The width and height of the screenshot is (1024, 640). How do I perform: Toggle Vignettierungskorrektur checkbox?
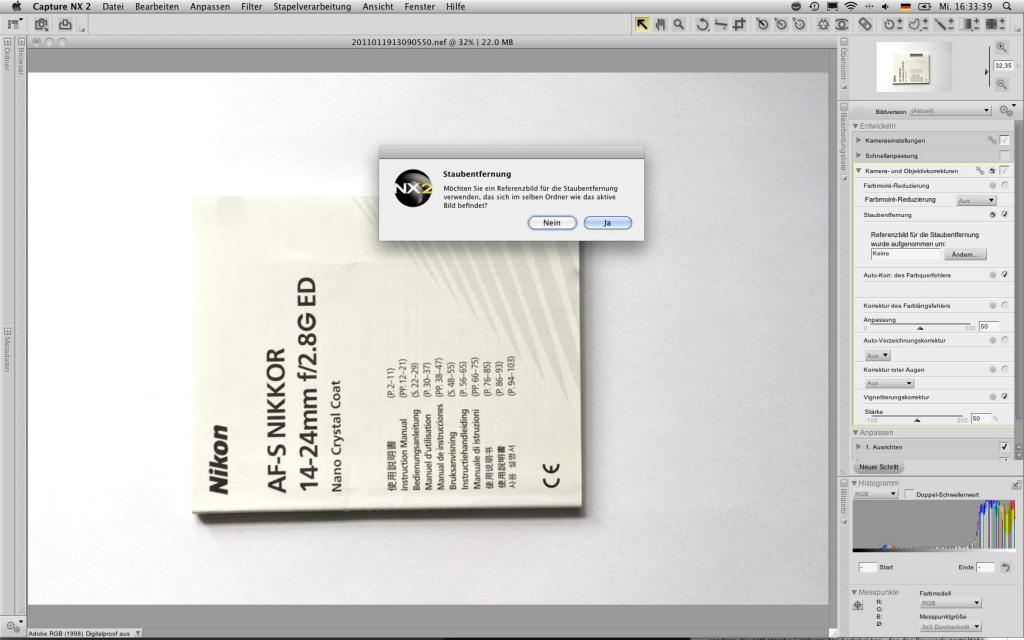click(1004, 397)
